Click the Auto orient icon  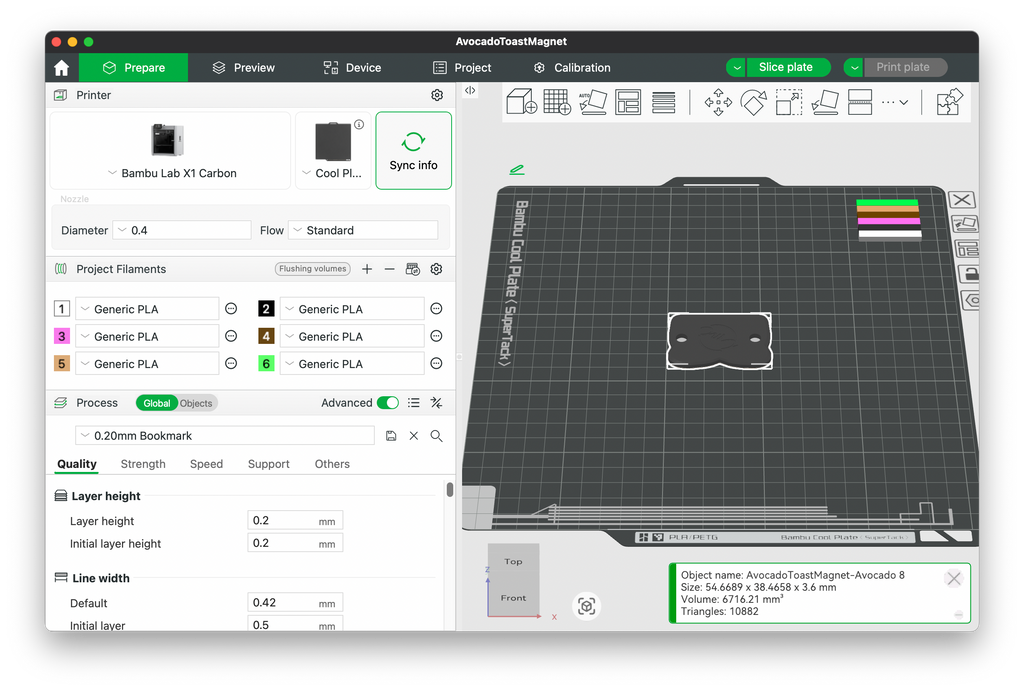click(592, 102)
